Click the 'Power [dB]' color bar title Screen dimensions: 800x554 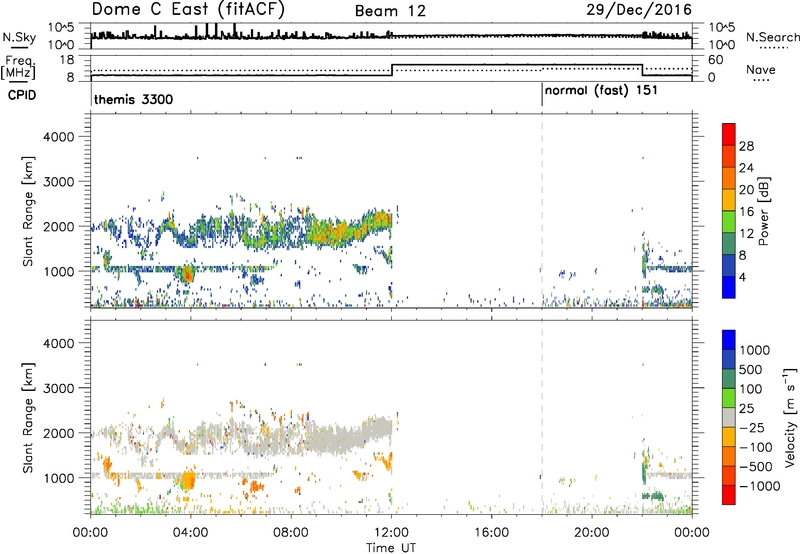coord(764,211)
